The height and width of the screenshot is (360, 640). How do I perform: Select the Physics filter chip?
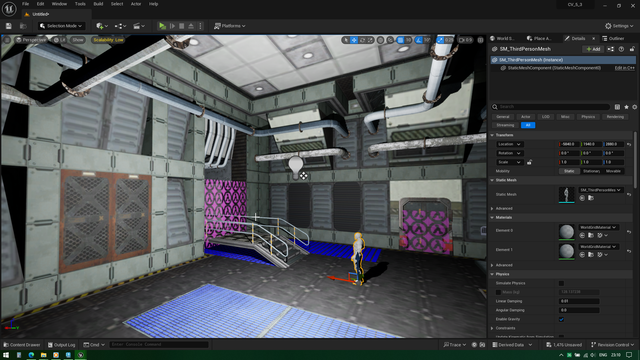pos(588,117)
